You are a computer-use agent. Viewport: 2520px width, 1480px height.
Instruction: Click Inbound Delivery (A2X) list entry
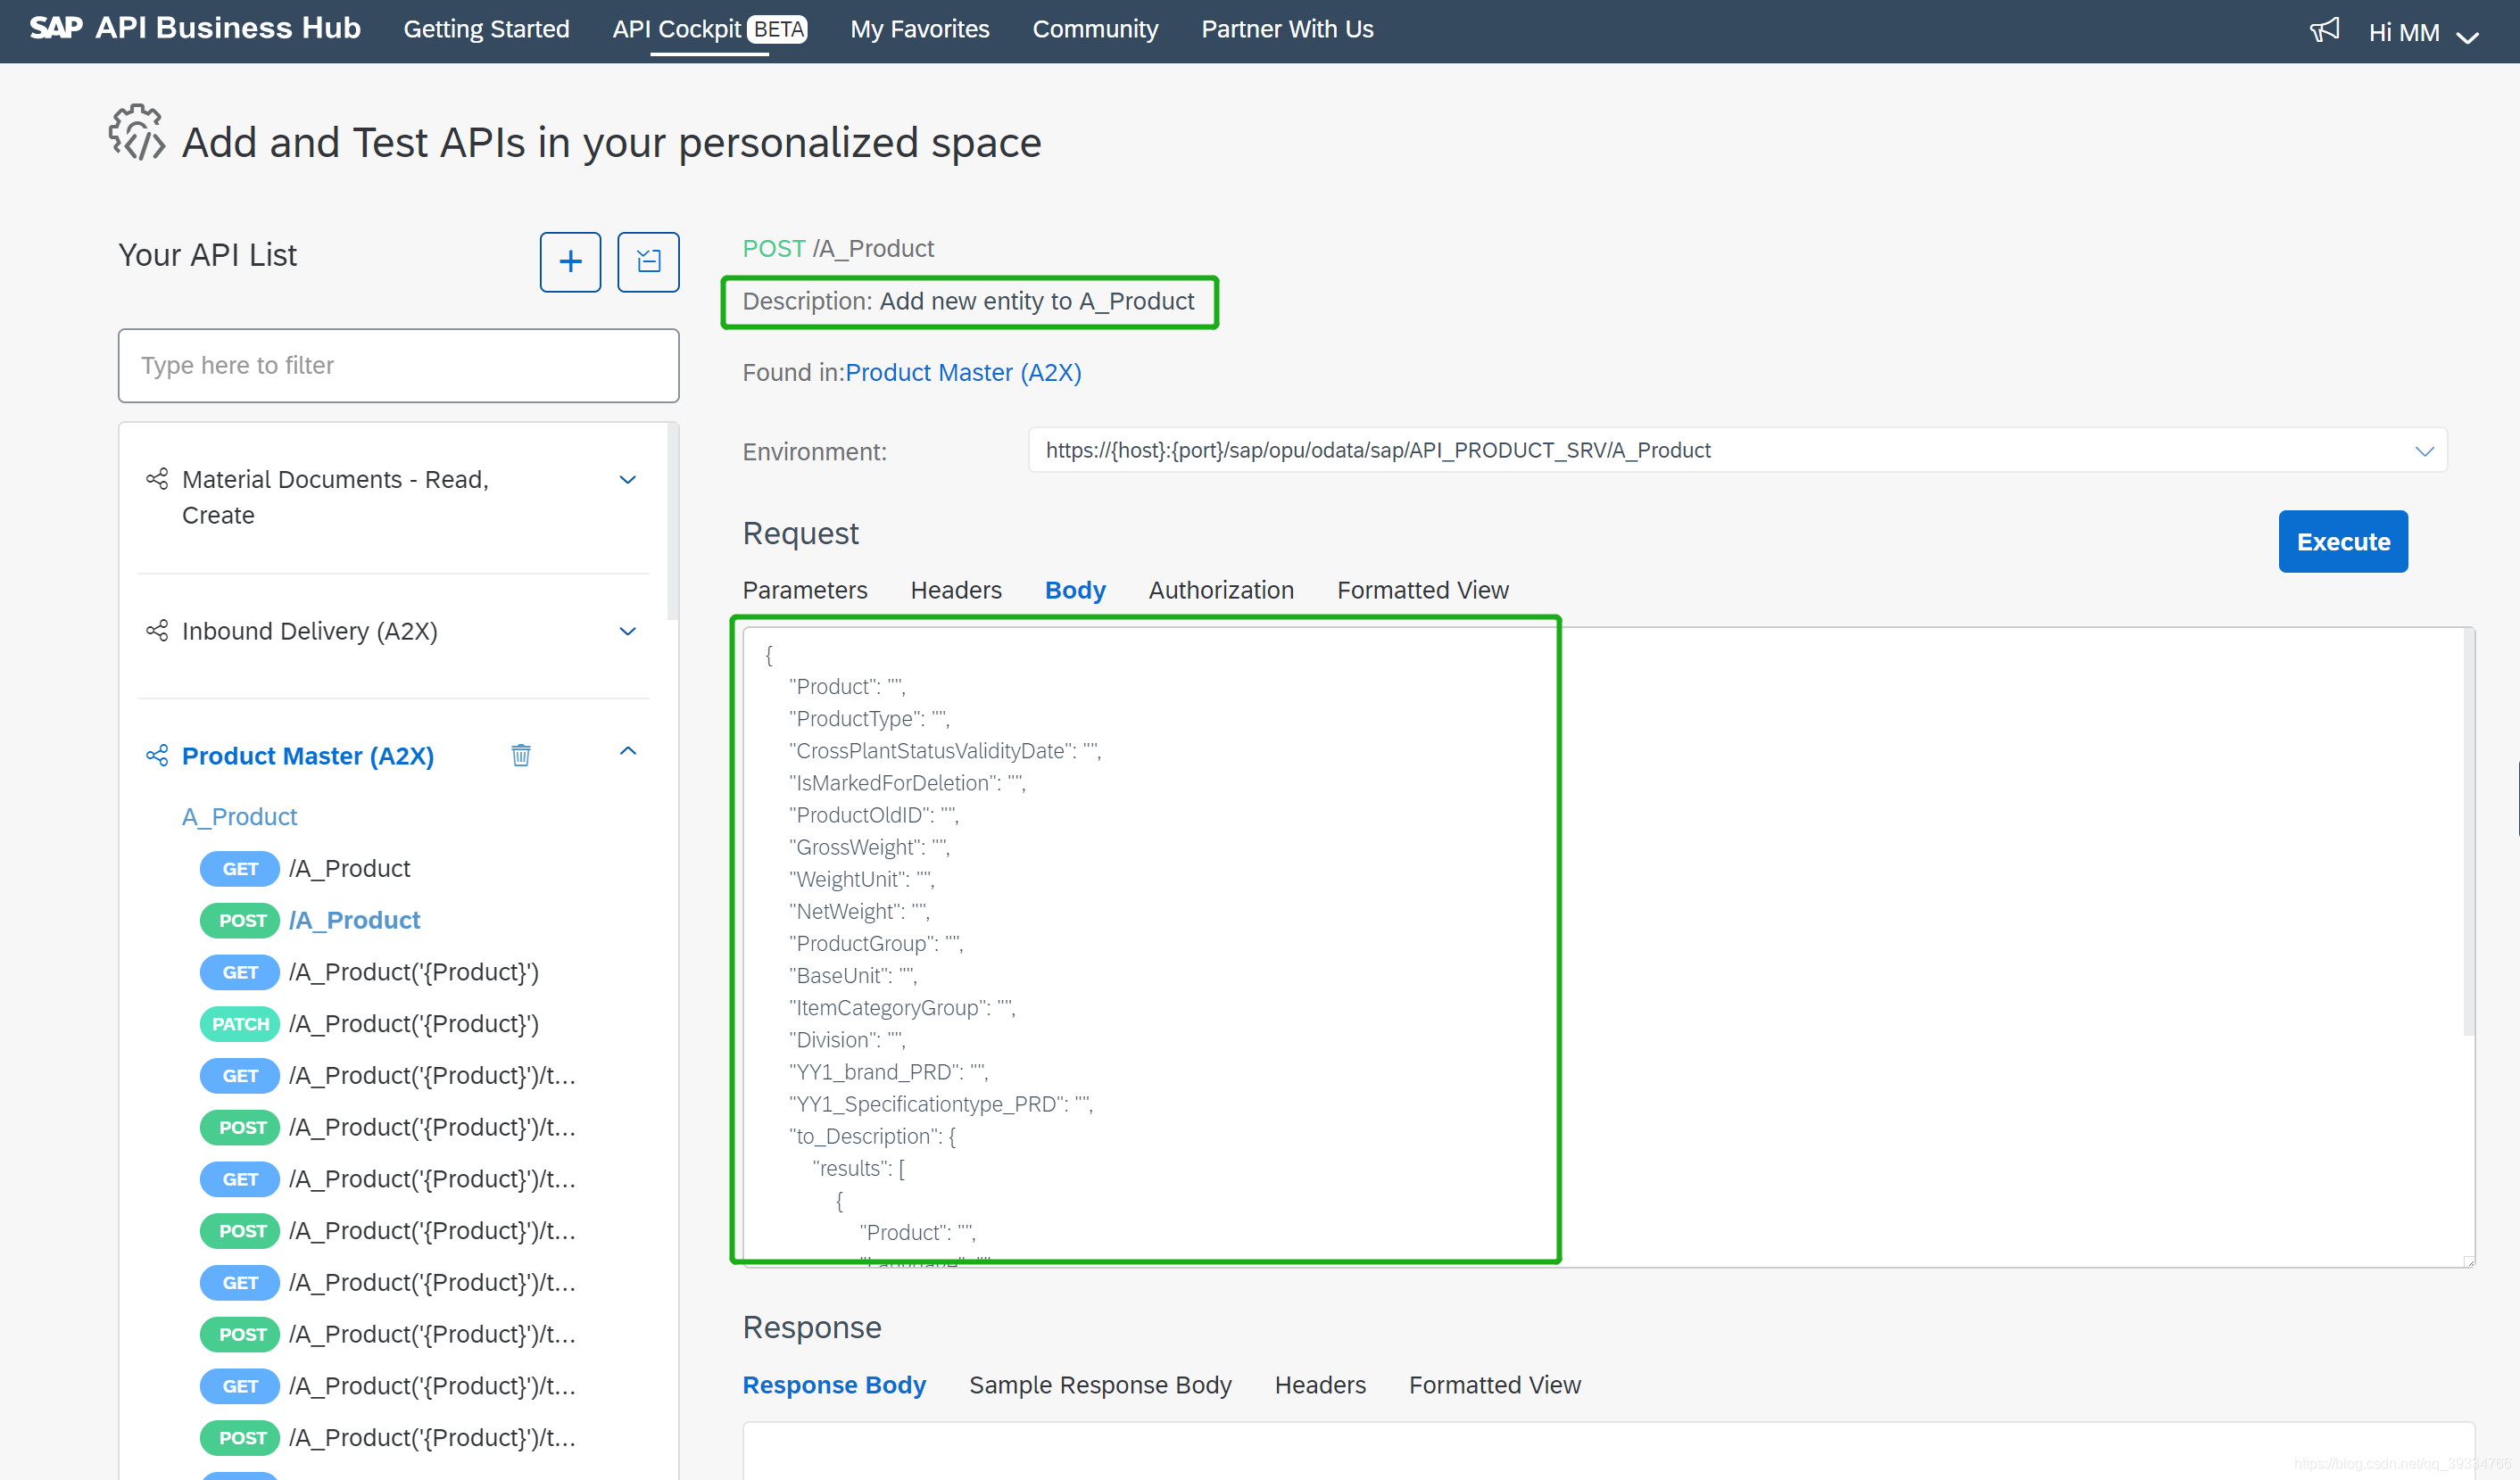click(x=309, y=631)
